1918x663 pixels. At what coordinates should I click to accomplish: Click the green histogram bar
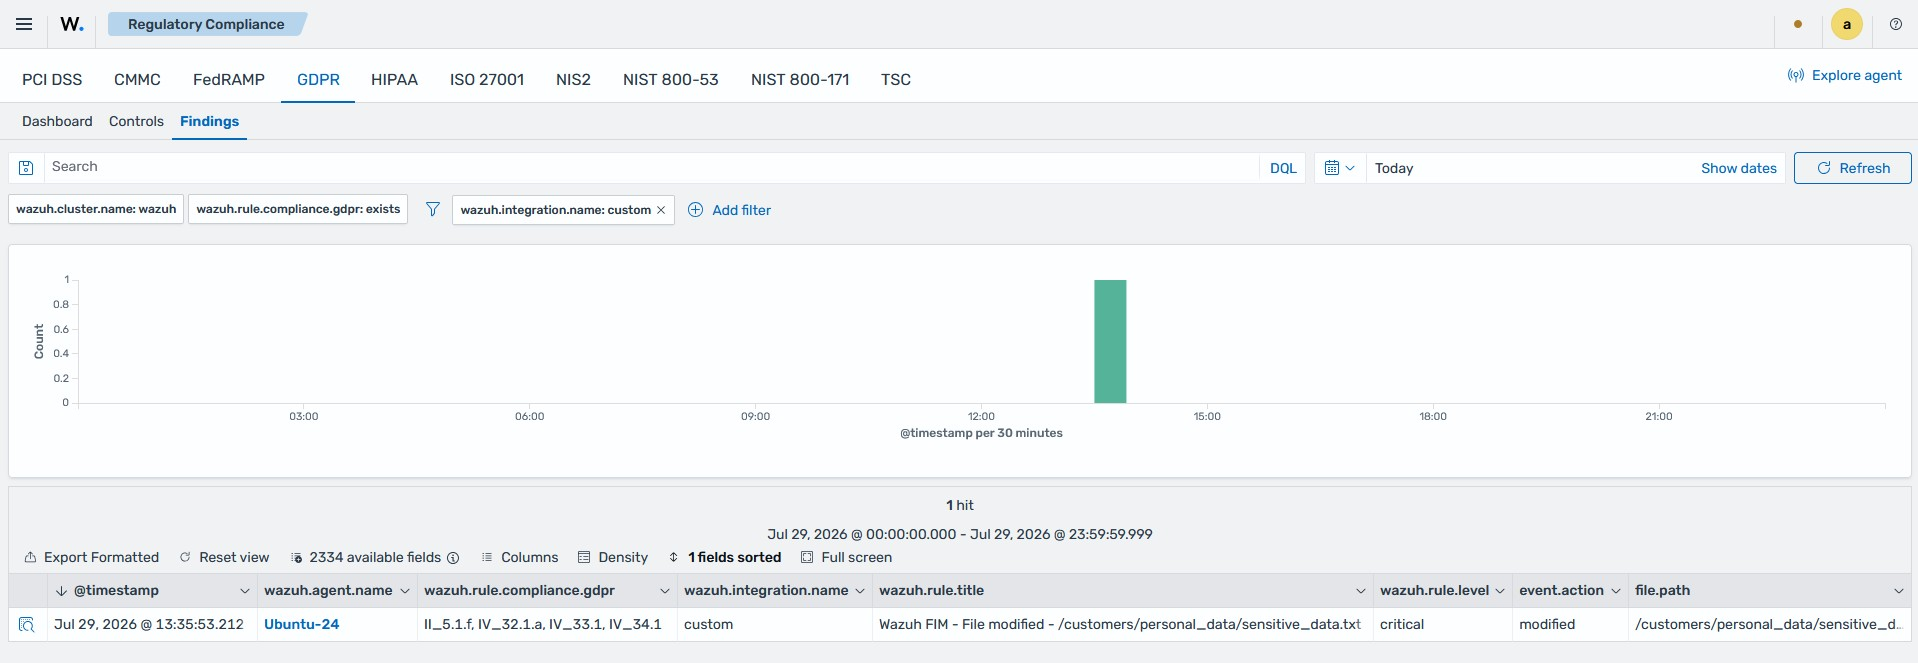point(1110,341)
